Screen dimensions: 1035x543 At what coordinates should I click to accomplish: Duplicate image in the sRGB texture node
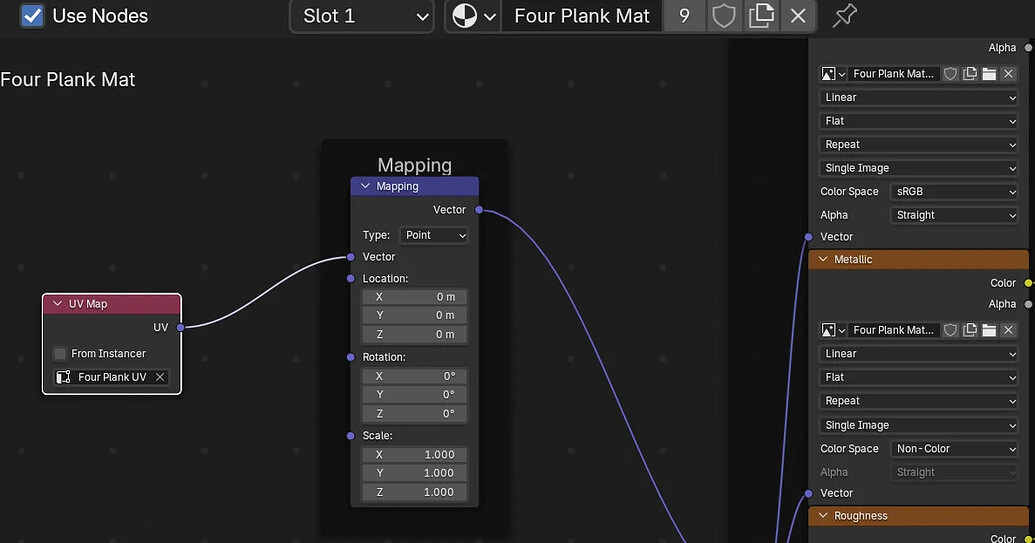pyautogui.click(x=970, y=74)
